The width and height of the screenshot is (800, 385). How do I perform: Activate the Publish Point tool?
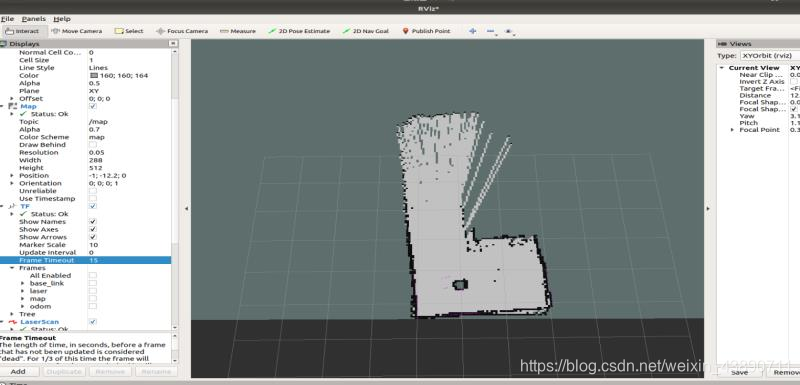[x=426, y=31]
